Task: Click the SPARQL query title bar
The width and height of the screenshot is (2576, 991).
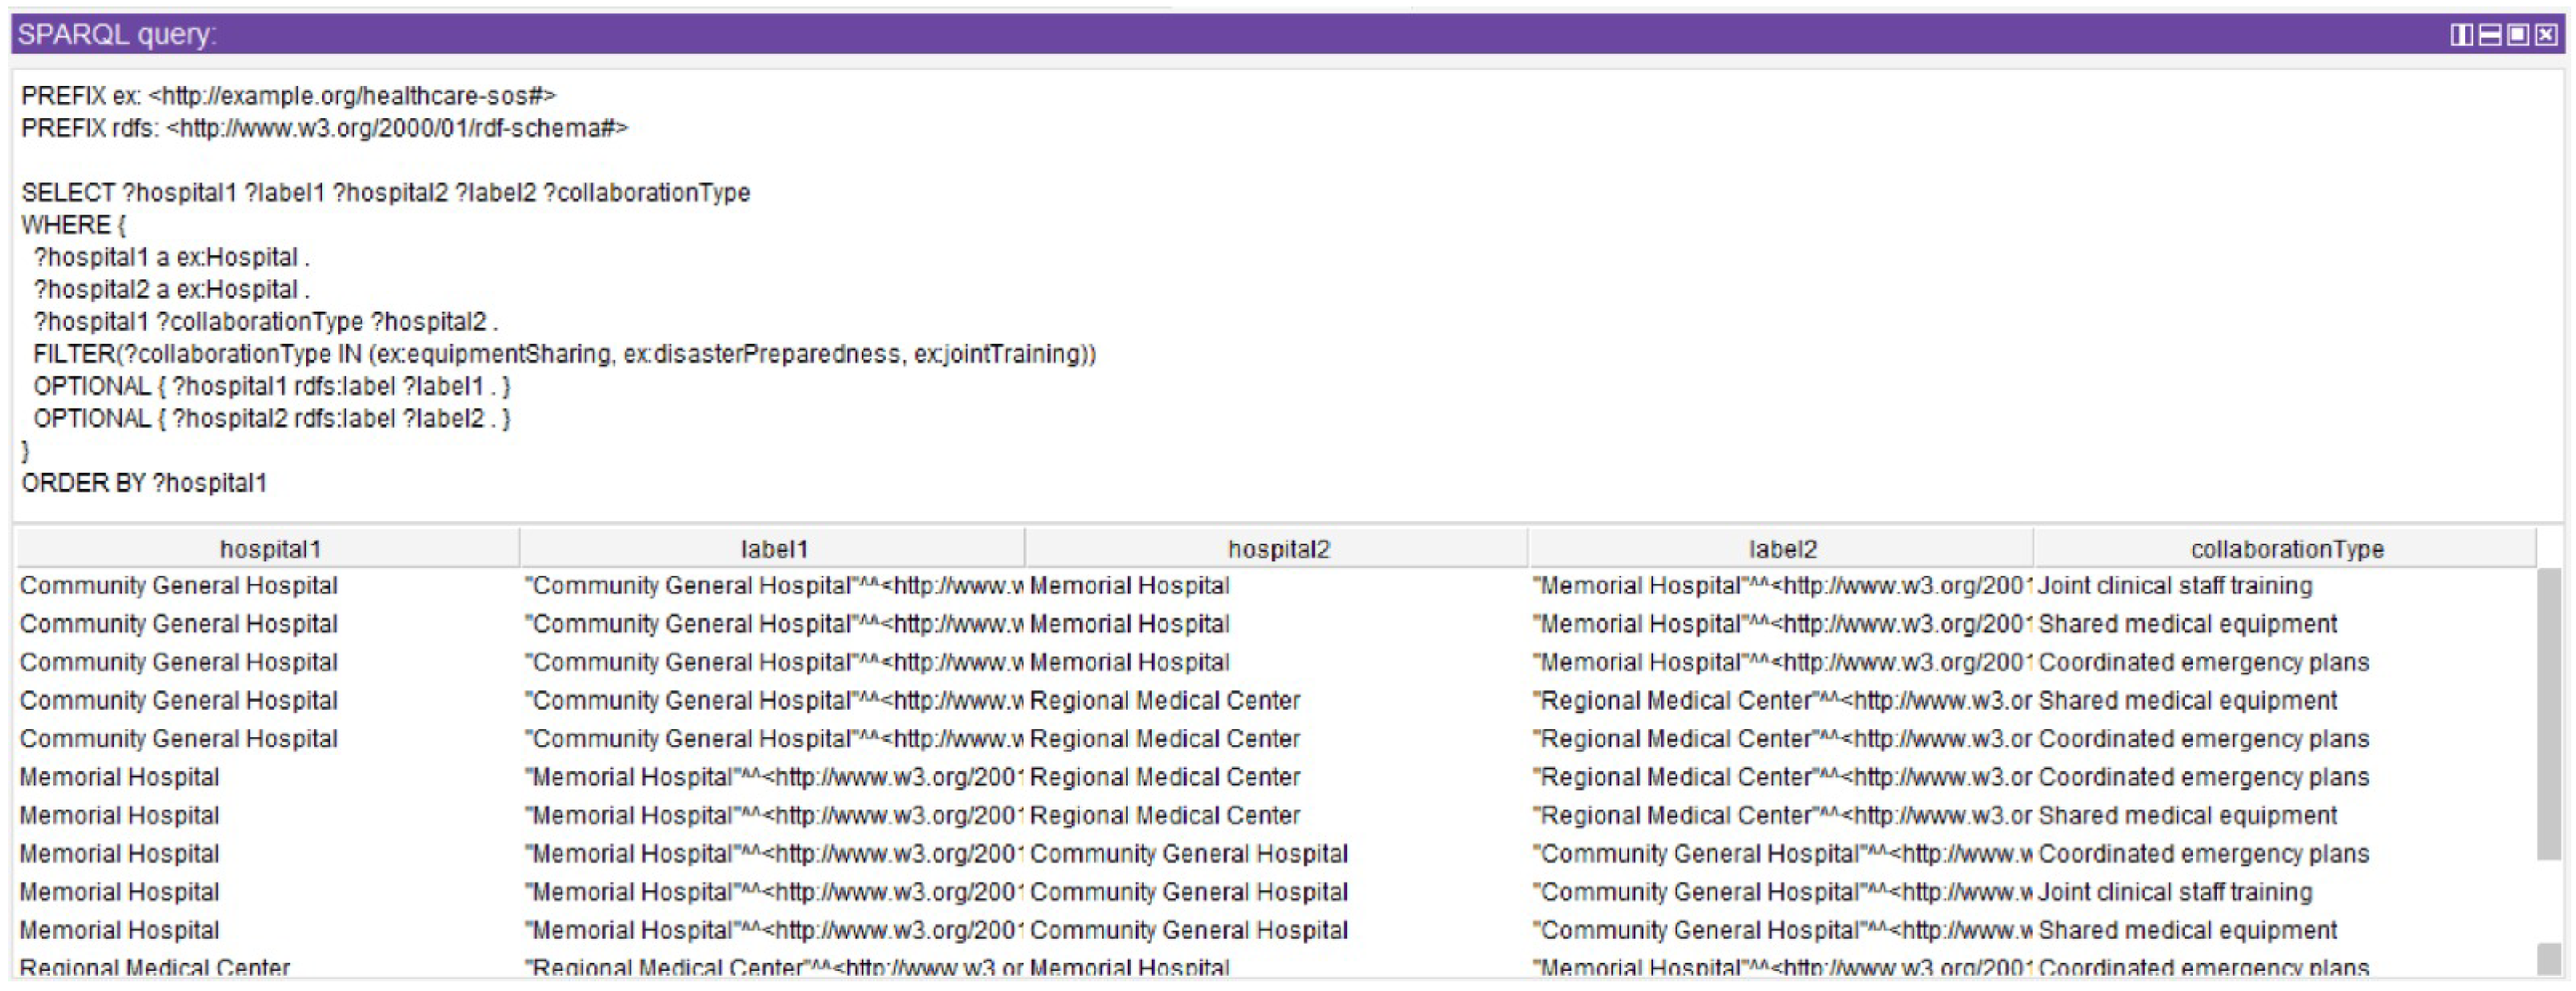Action: click(x=1200, y=35)
